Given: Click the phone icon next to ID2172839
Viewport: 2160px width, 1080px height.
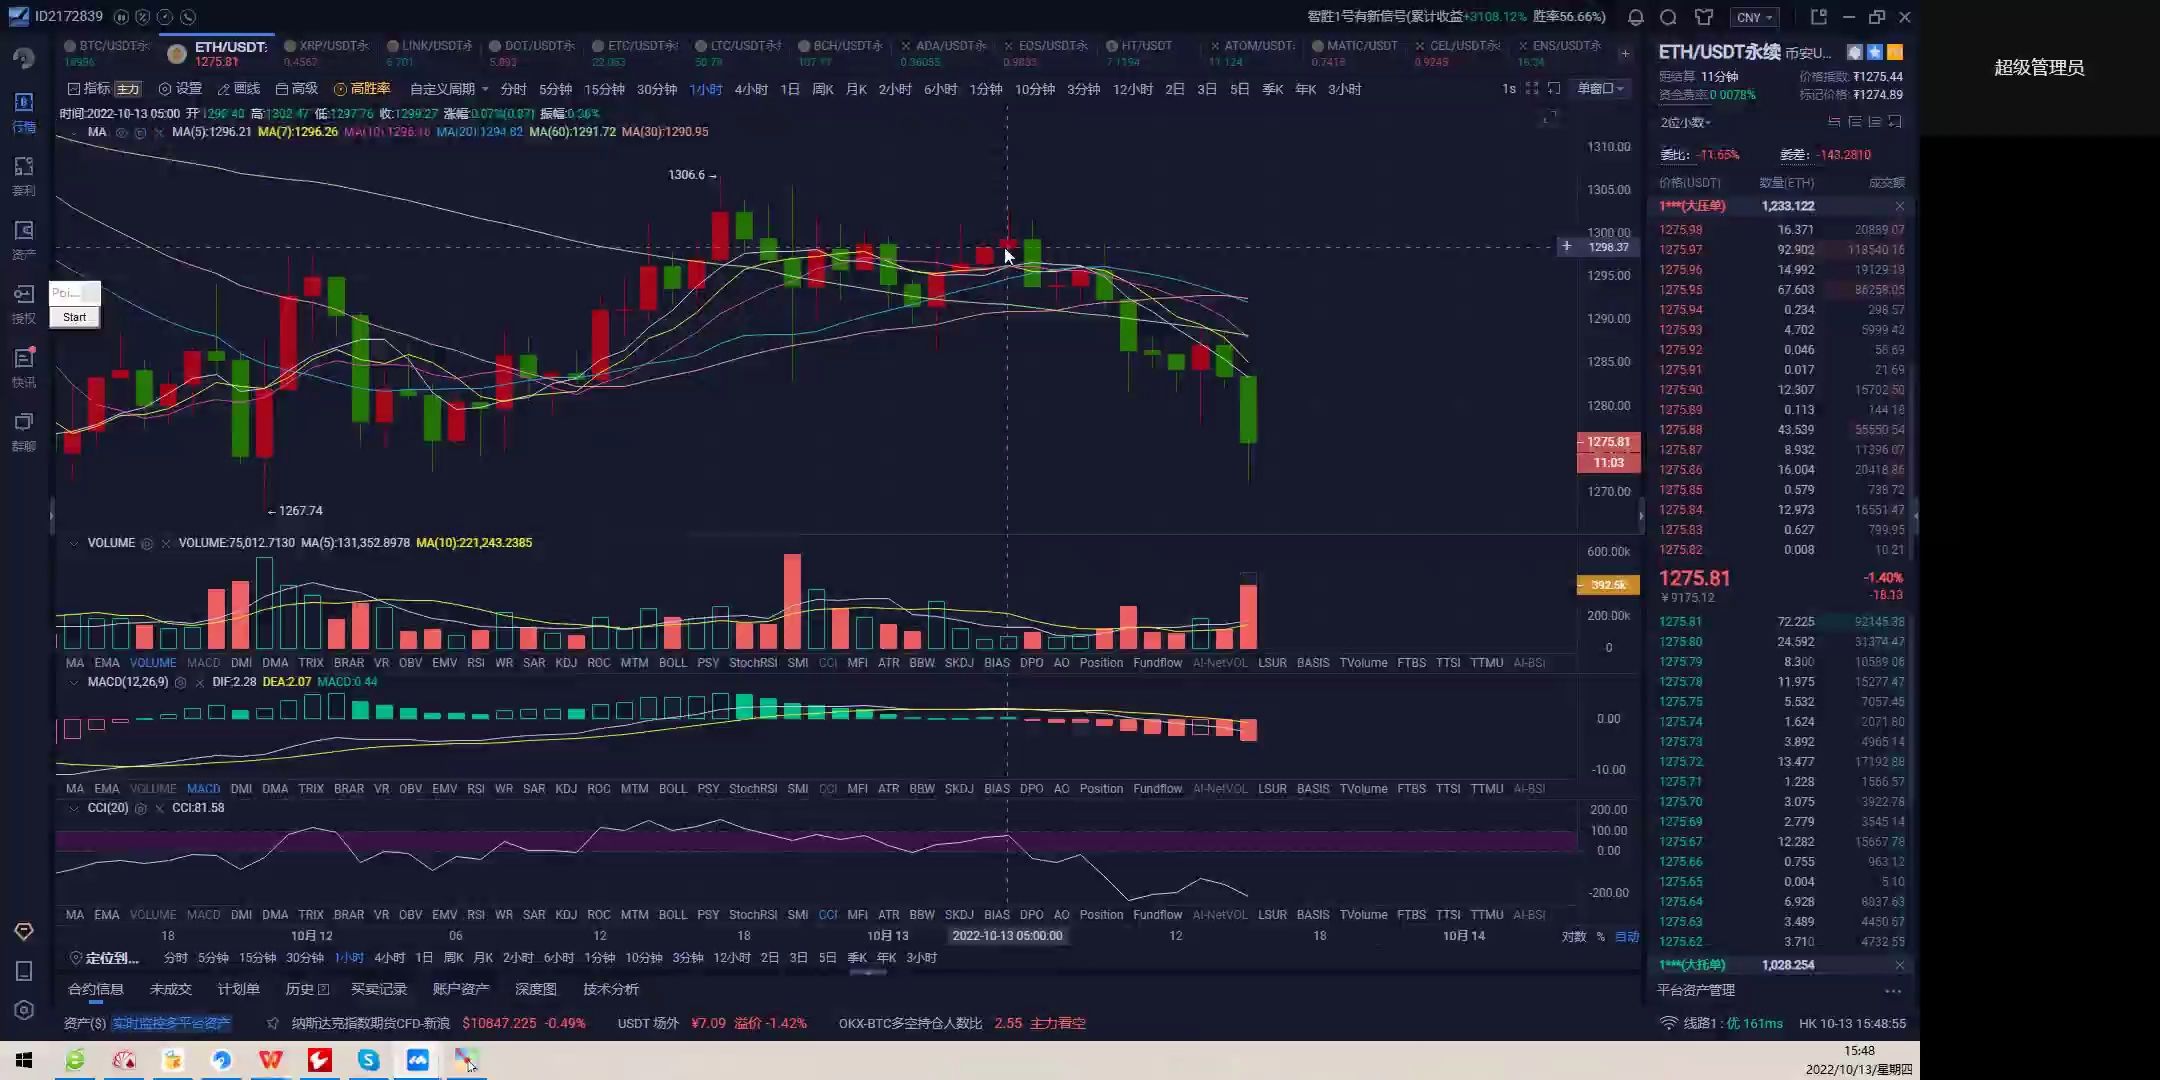Looking at the screenshot, I should point(188,17).
